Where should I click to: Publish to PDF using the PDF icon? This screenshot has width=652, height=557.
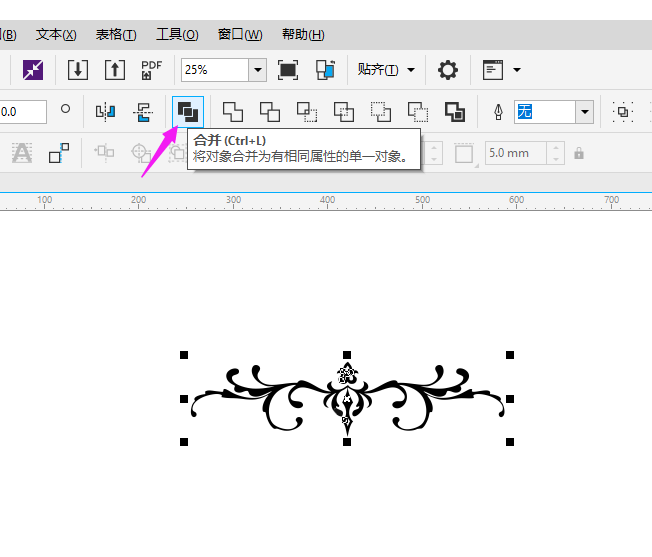point(151,69)
